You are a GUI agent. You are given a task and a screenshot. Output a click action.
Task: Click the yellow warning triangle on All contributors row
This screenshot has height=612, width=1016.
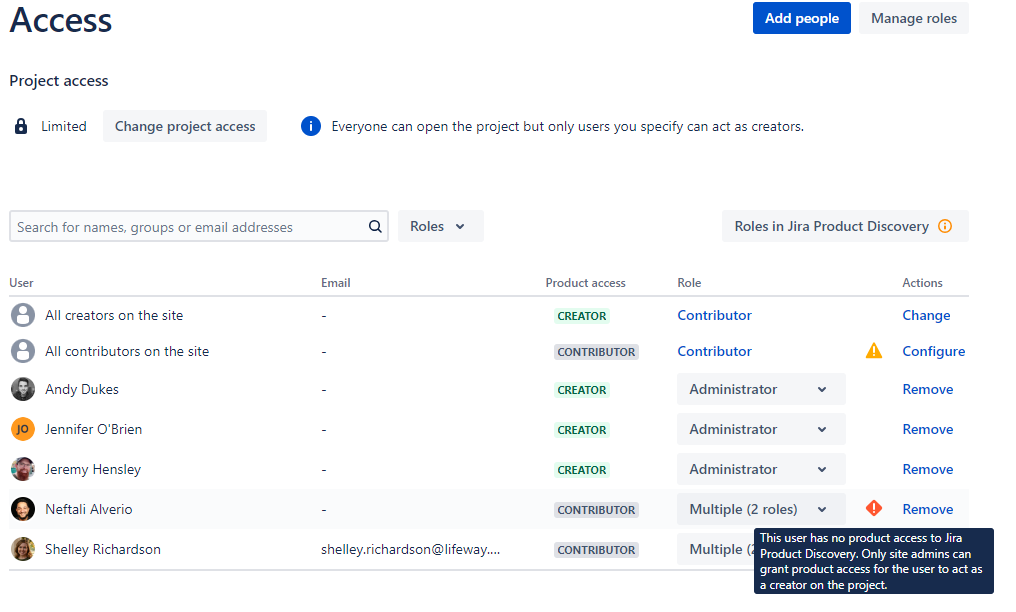coord(873,351)
